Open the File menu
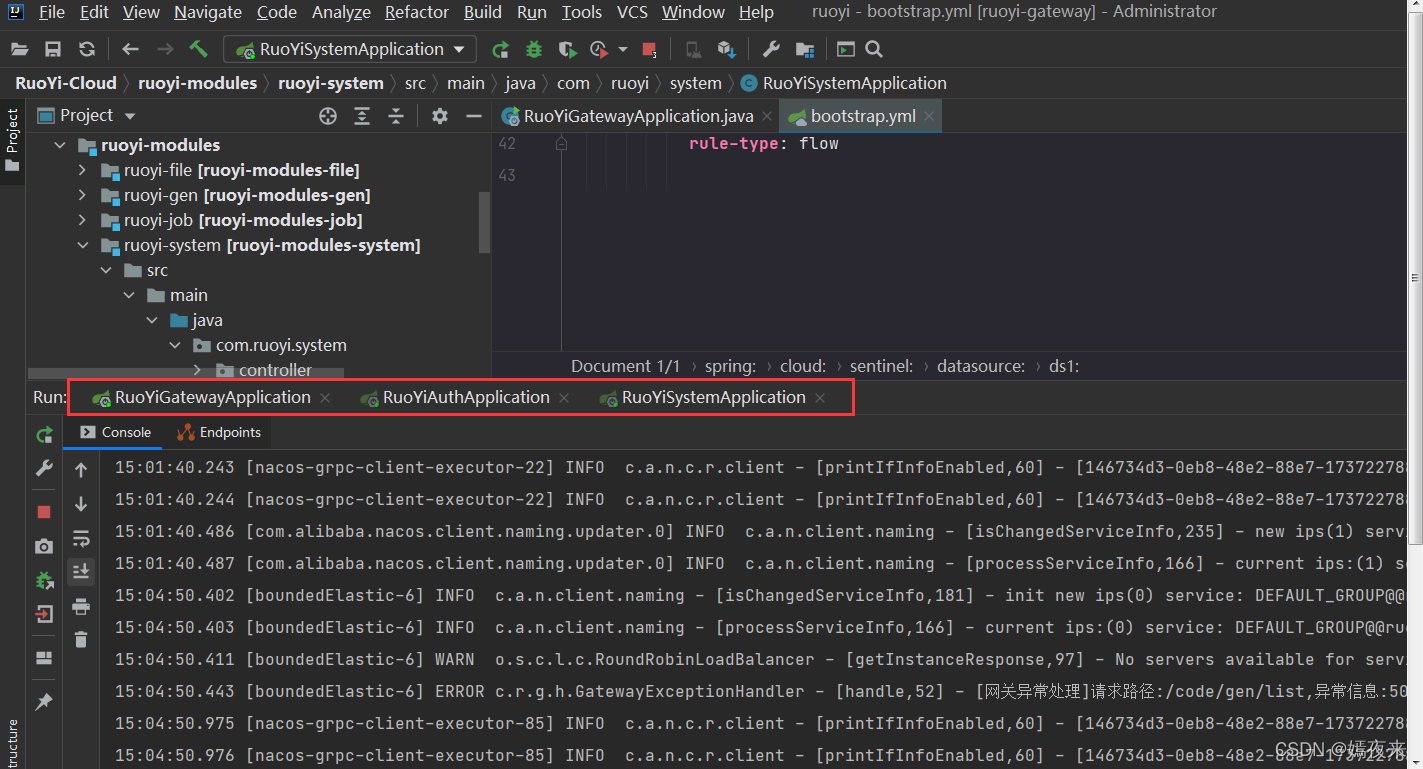This screenshot has width=1423, height=769. (x=51, y=12)
